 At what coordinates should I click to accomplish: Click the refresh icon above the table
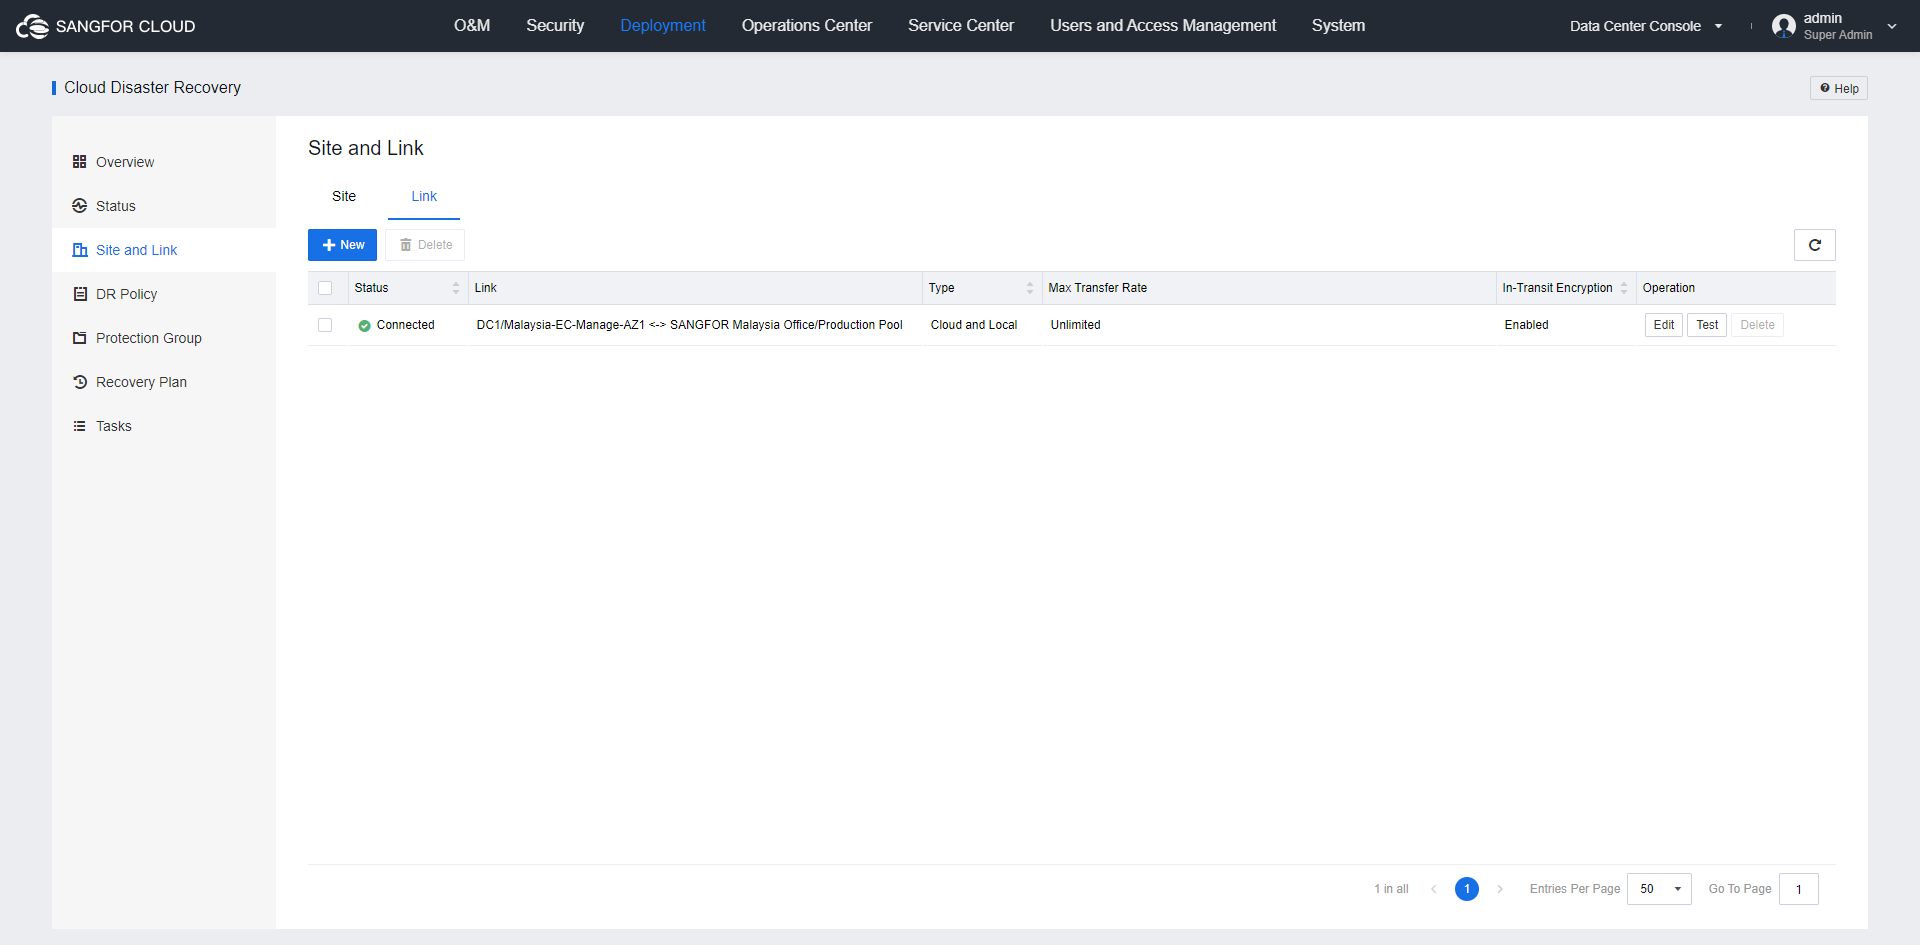point(1814,245)
